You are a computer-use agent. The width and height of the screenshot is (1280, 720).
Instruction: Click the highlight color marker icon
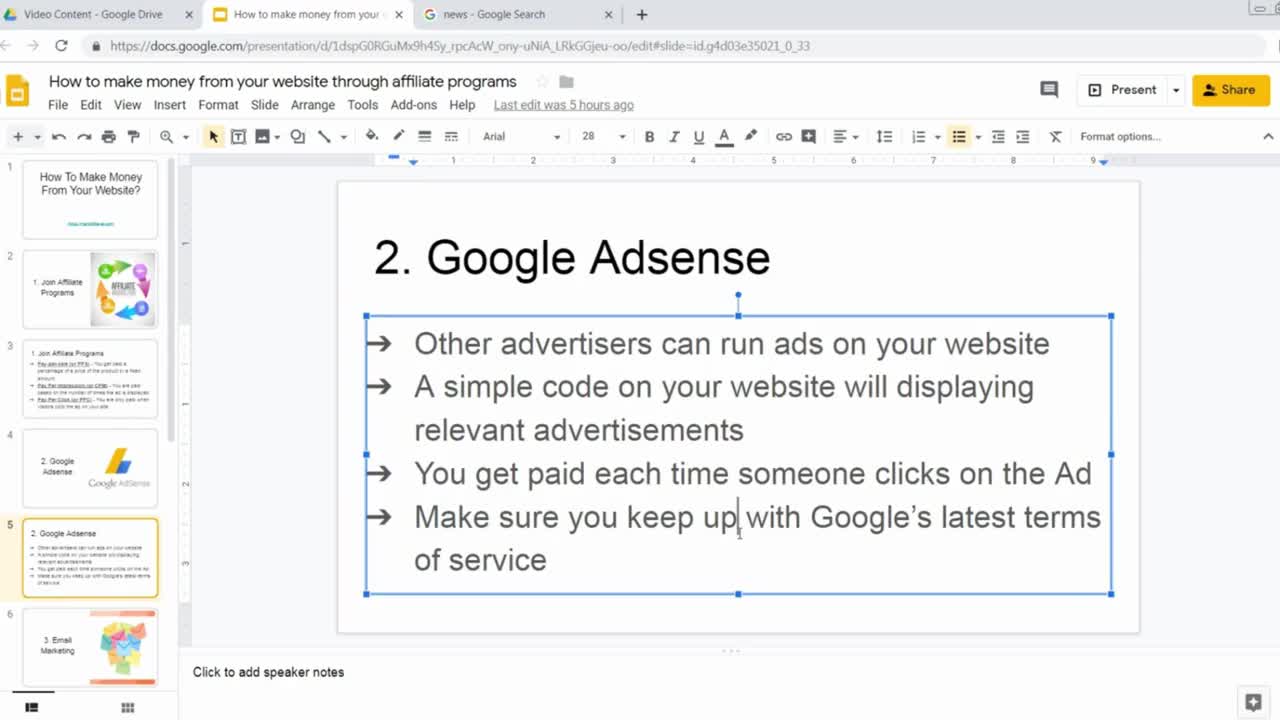[x=750, y=136]
